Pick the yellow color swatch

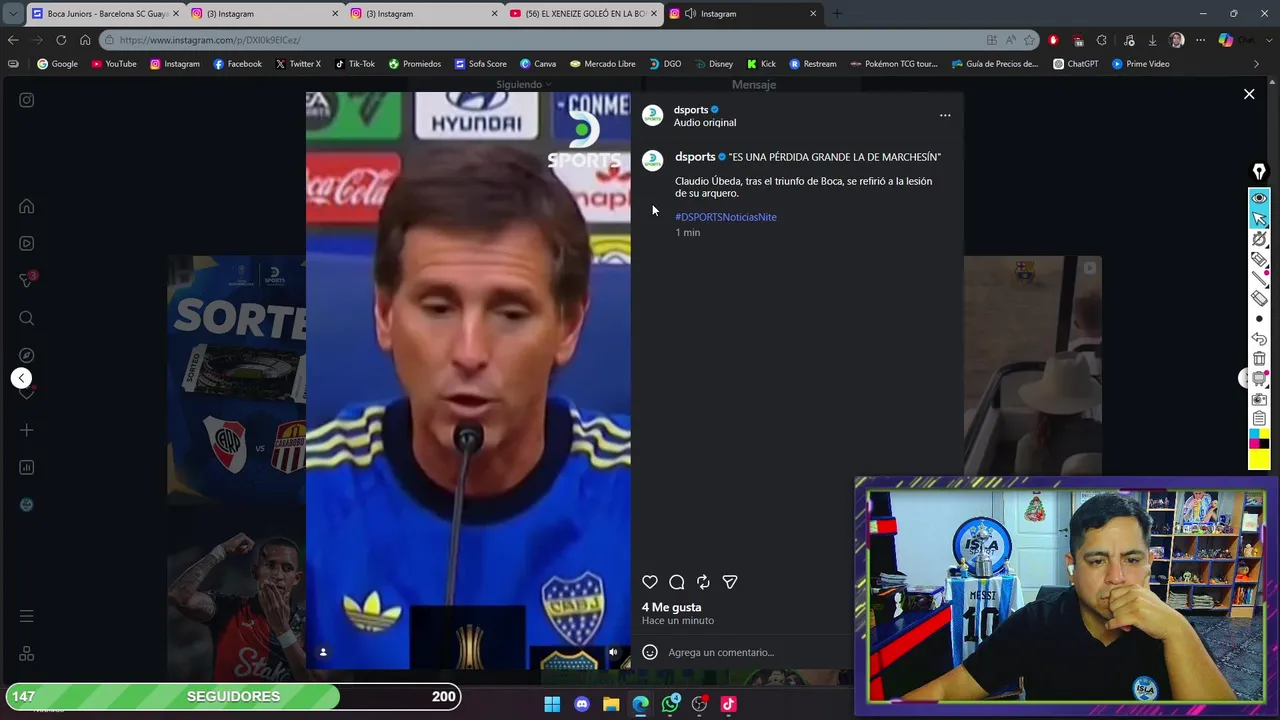point(1259,459)
